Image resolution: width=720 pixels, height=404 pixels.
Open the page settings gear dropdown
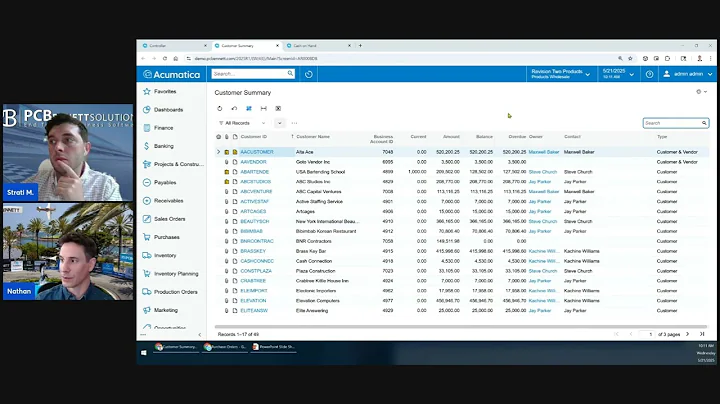(x=701, y=92)
